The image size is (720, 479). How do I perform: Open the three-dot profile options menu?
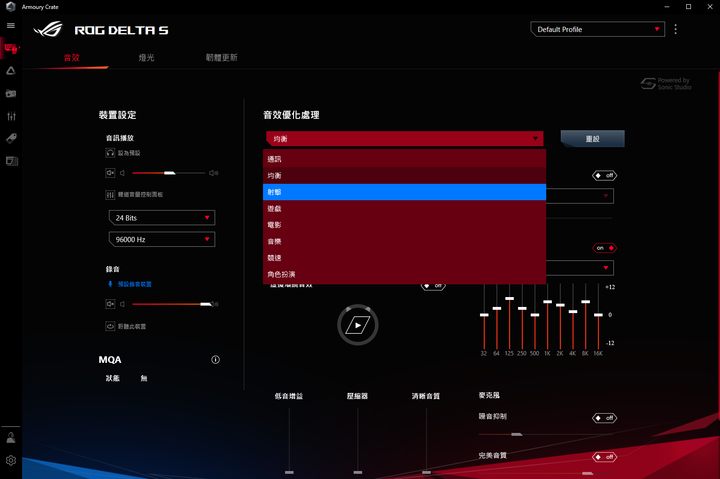675,29
